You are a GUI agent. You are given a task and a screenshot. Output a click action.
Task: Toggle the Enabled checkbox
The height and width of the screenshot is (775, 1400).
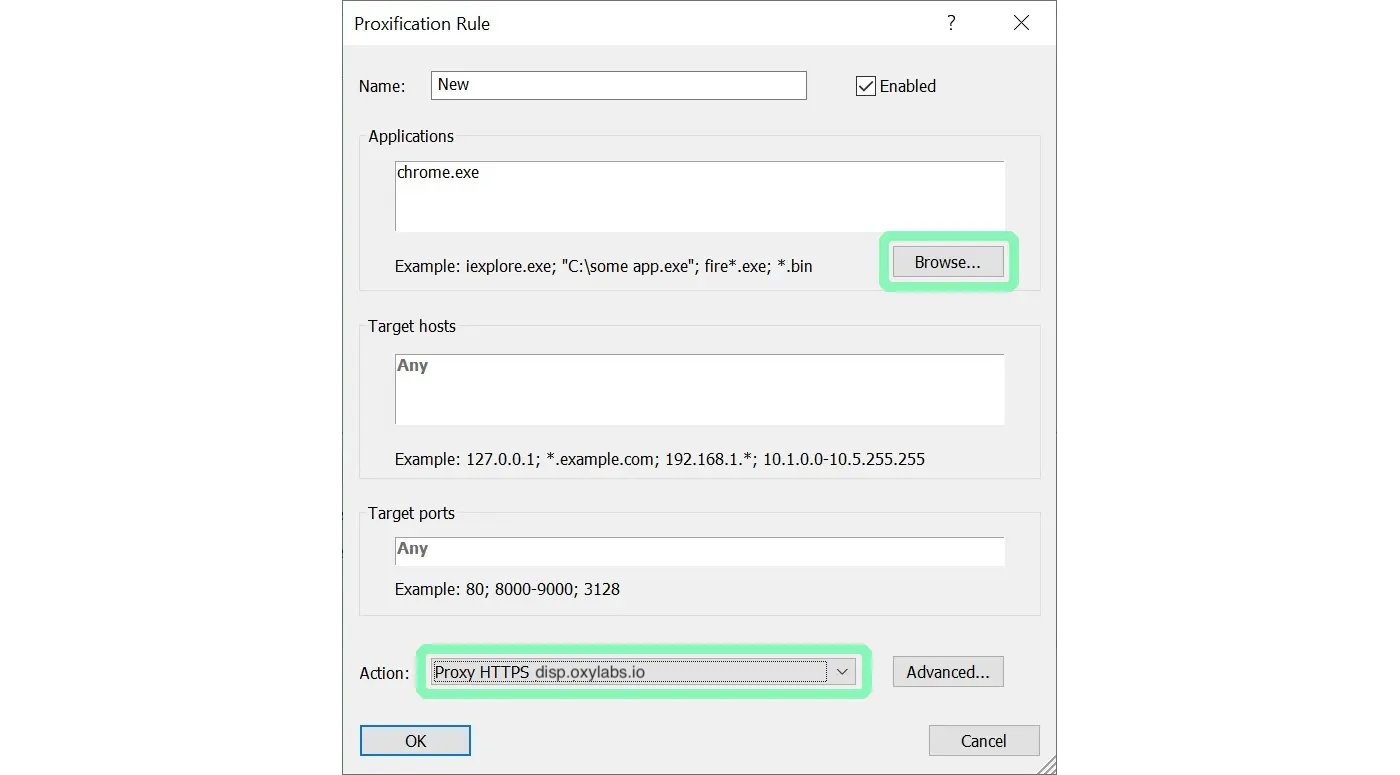[x=866, y=86]
